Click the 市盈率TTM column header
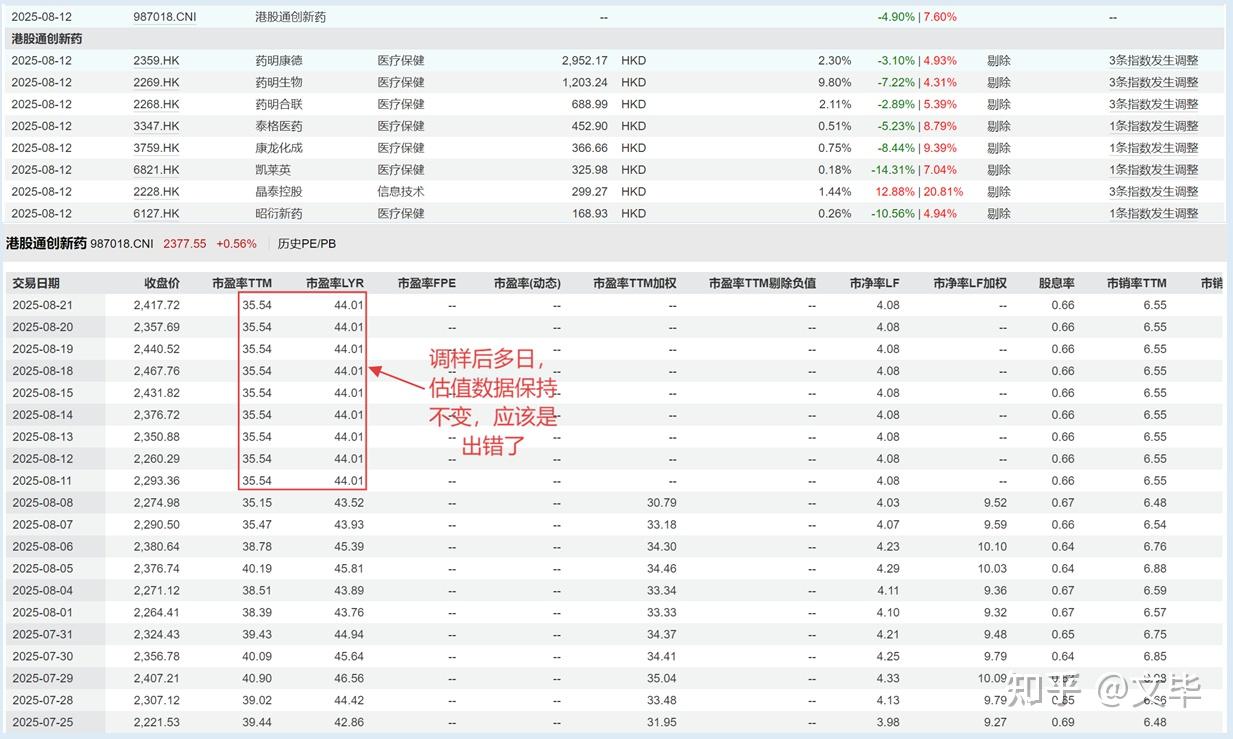1233x739 pixels. coord(240,283)
